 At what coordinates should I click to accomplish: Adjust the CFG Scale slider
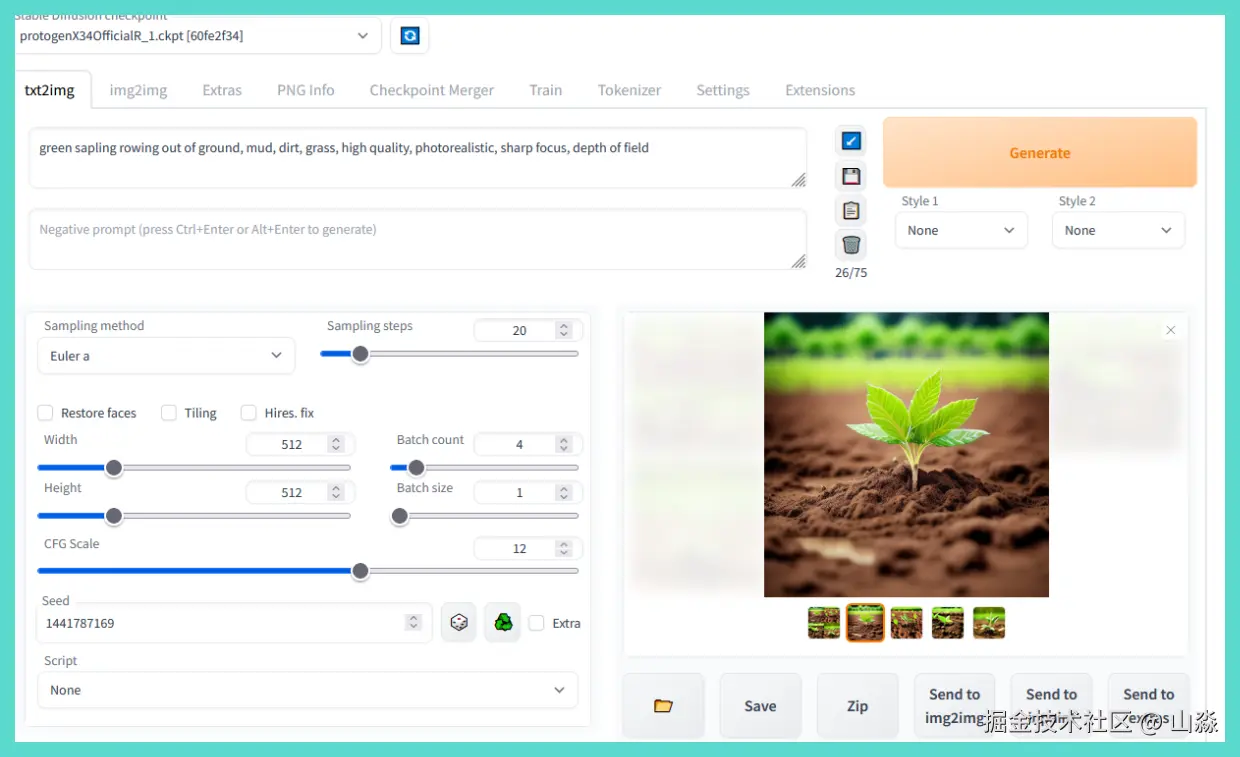tap(308, 570)
